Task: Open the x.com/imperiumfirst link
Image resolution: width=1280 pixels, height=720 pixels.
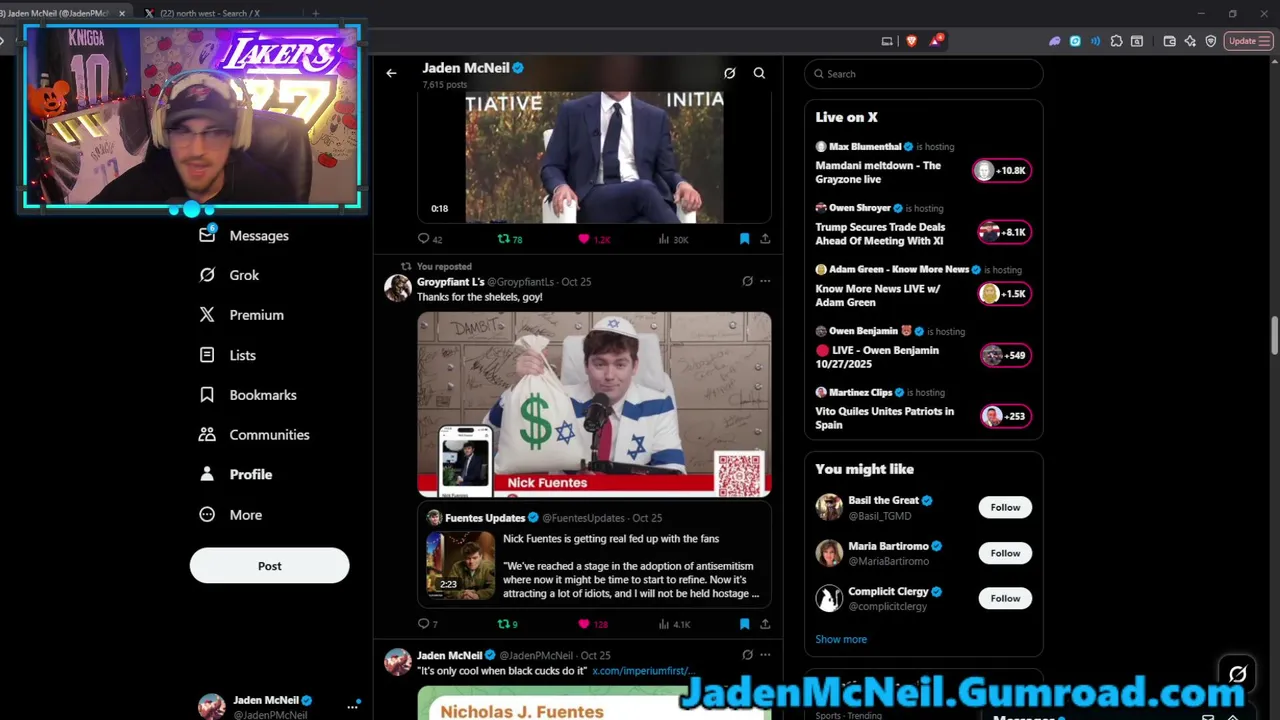Action: 643,670
